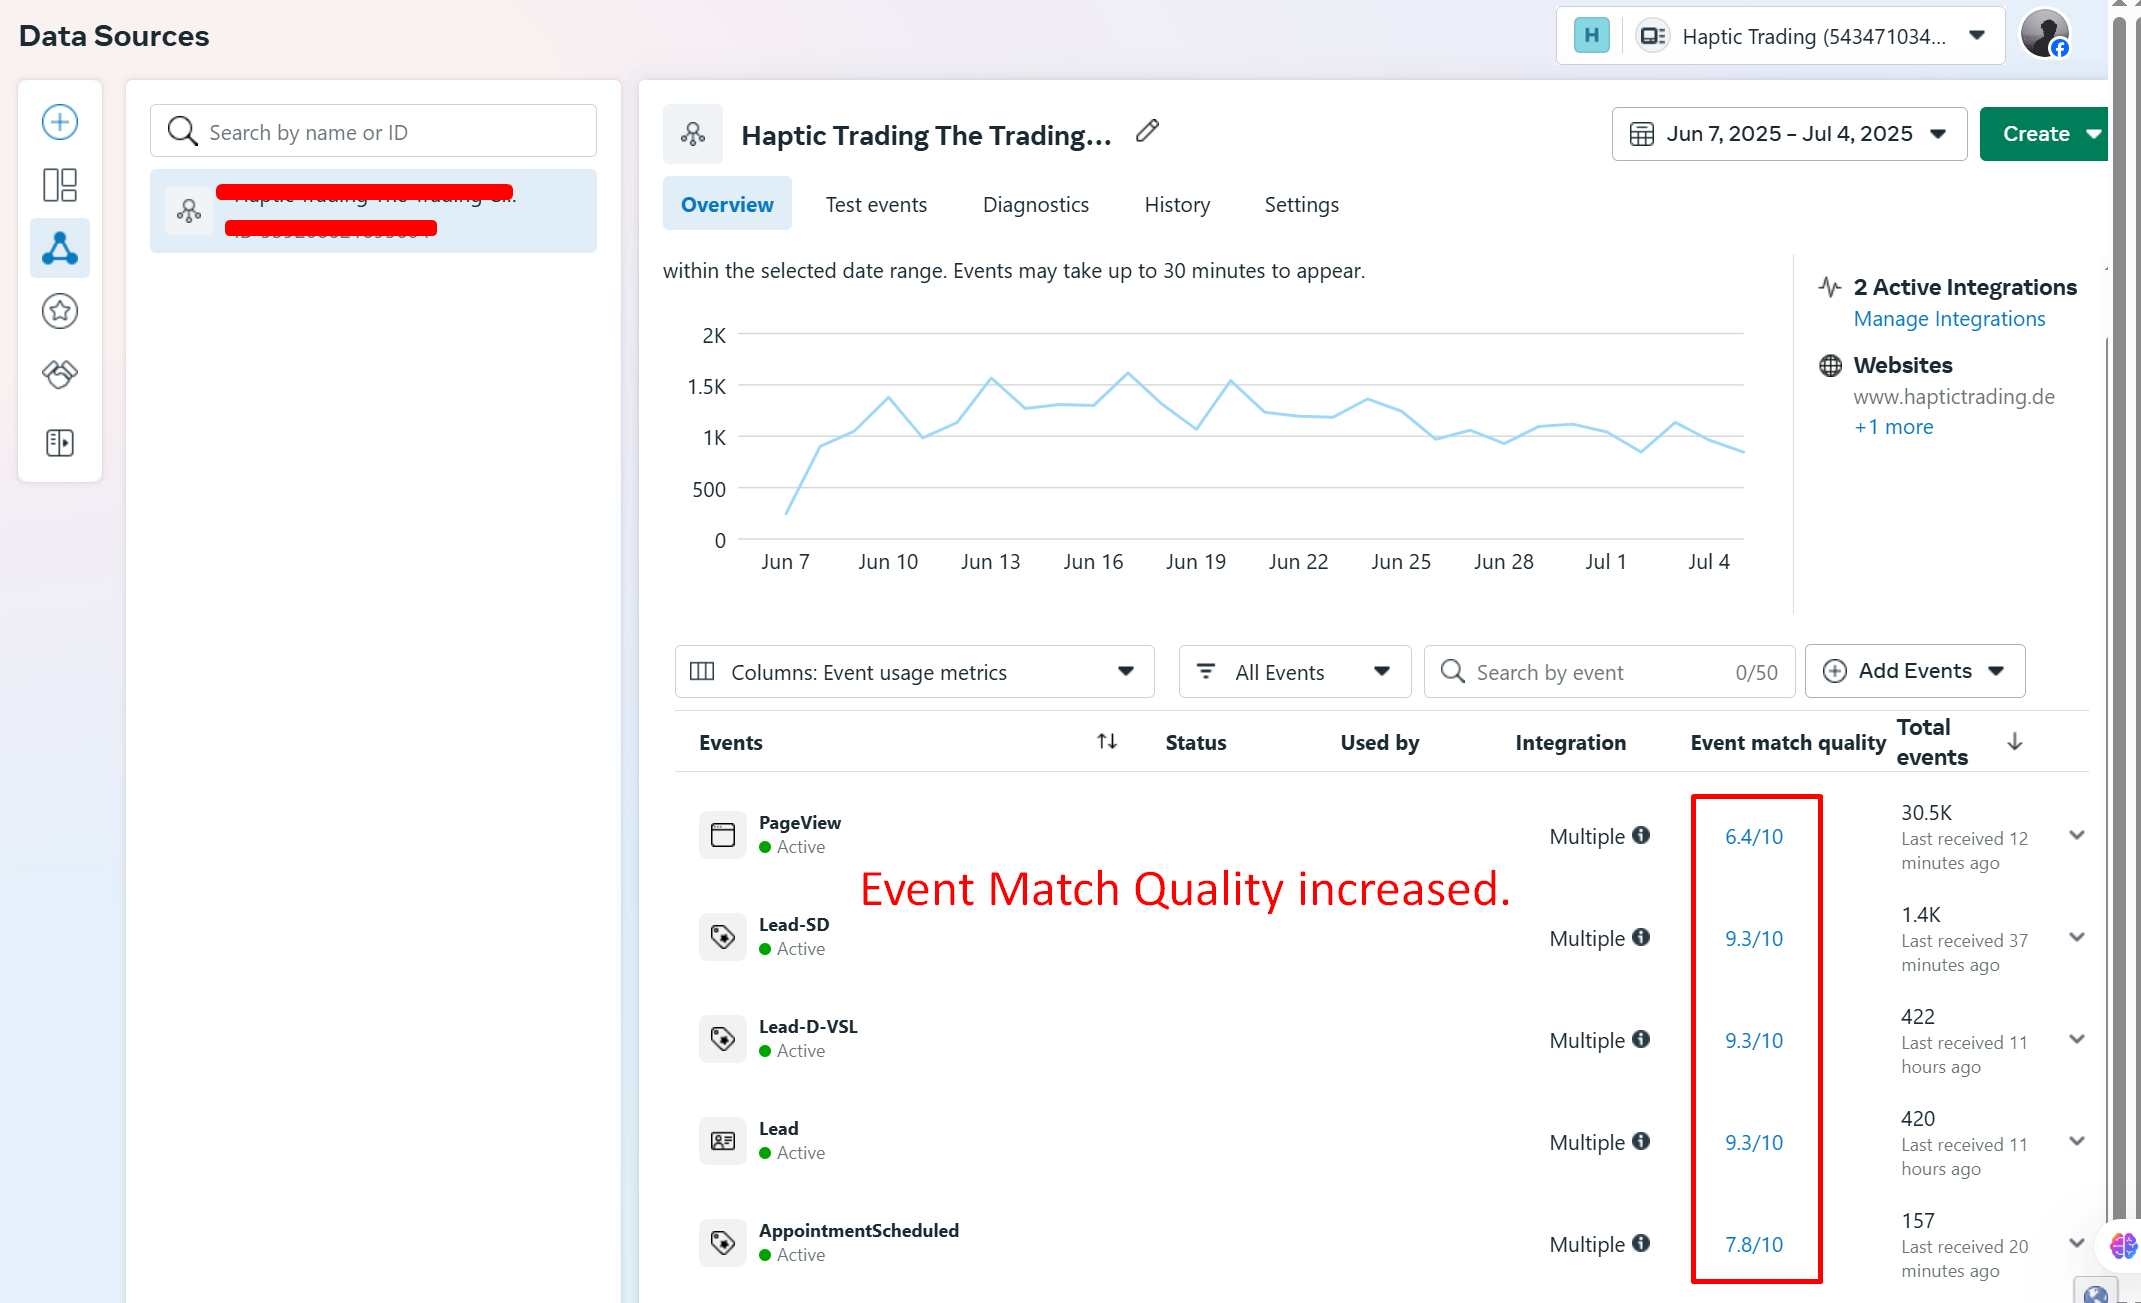Expand the Lead-SD row chevron
Screen dimensions: 2141x1303
[x=2077, y=937]
